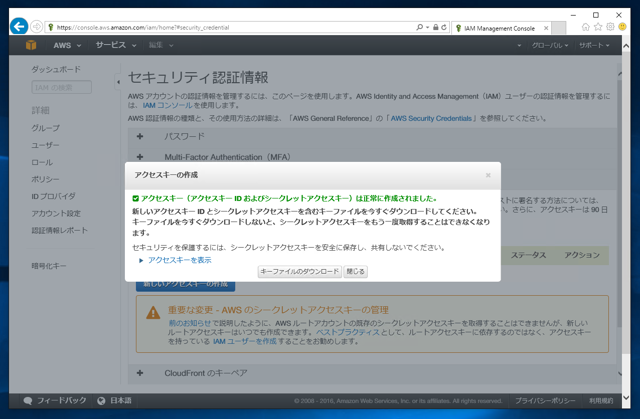Click the lock security icon in address bar
This screenshot has width=640, height=419.
point(436,27)
